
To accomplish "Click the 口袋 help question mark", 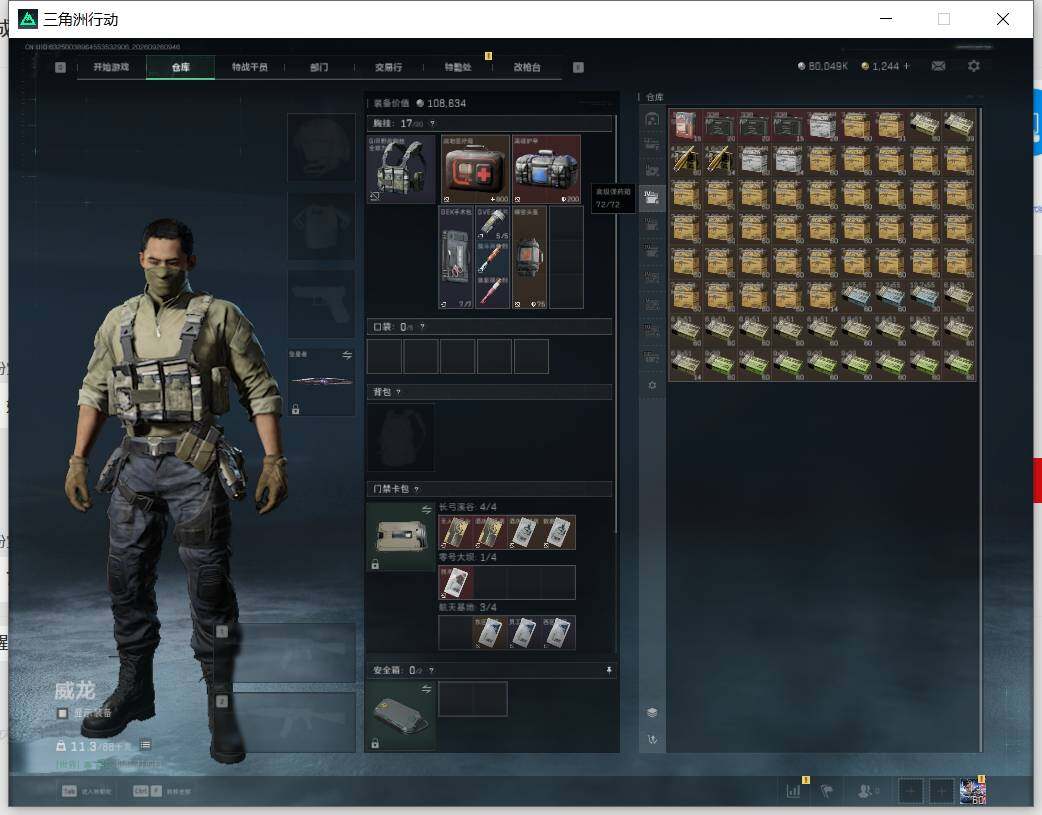I will tap(422, 327).
